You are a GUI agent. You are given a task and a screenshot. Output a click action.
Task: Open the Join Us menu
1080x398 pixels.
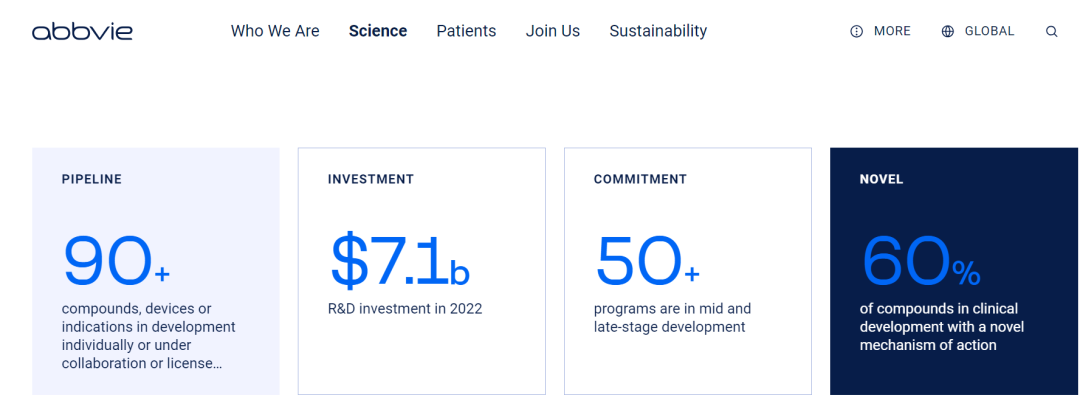pos(552,31)
